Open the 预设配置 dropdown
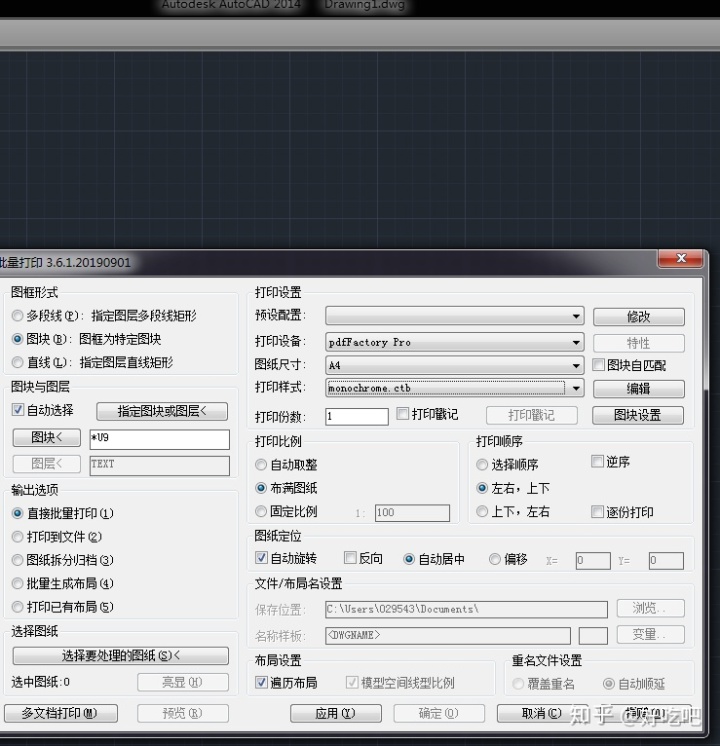The height and width of the screenshot is (746, 720). 454,316
